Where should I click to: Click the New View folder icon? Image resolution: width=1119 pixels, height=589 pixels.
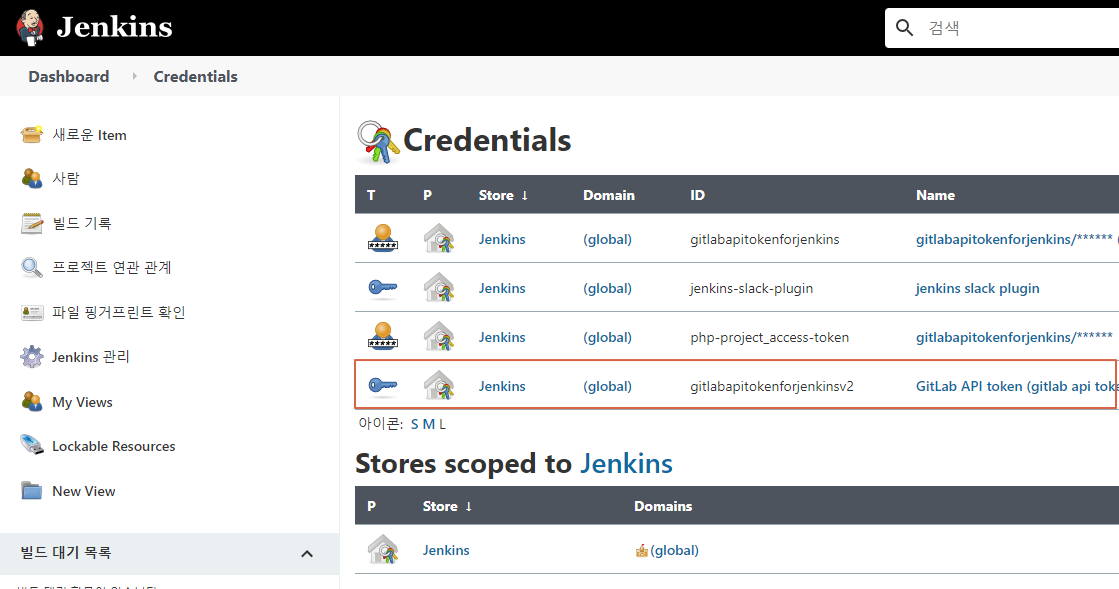(x=31, y=490)
